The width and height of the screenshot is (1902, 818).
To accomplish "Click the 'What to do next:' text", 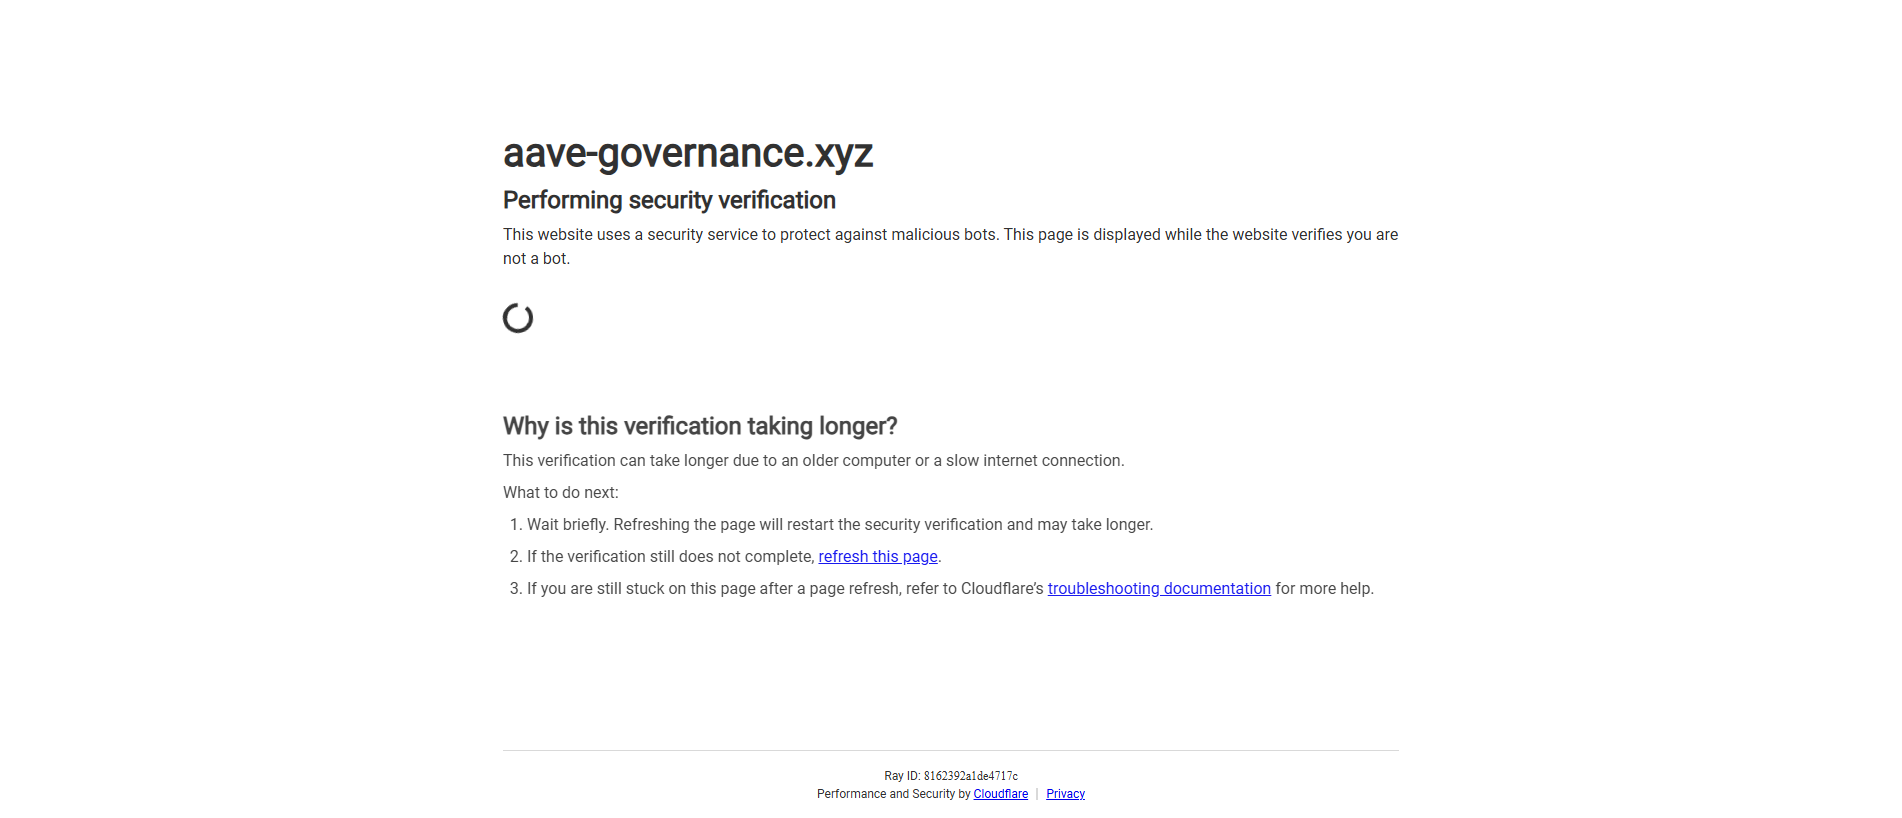I will point(561,493).
